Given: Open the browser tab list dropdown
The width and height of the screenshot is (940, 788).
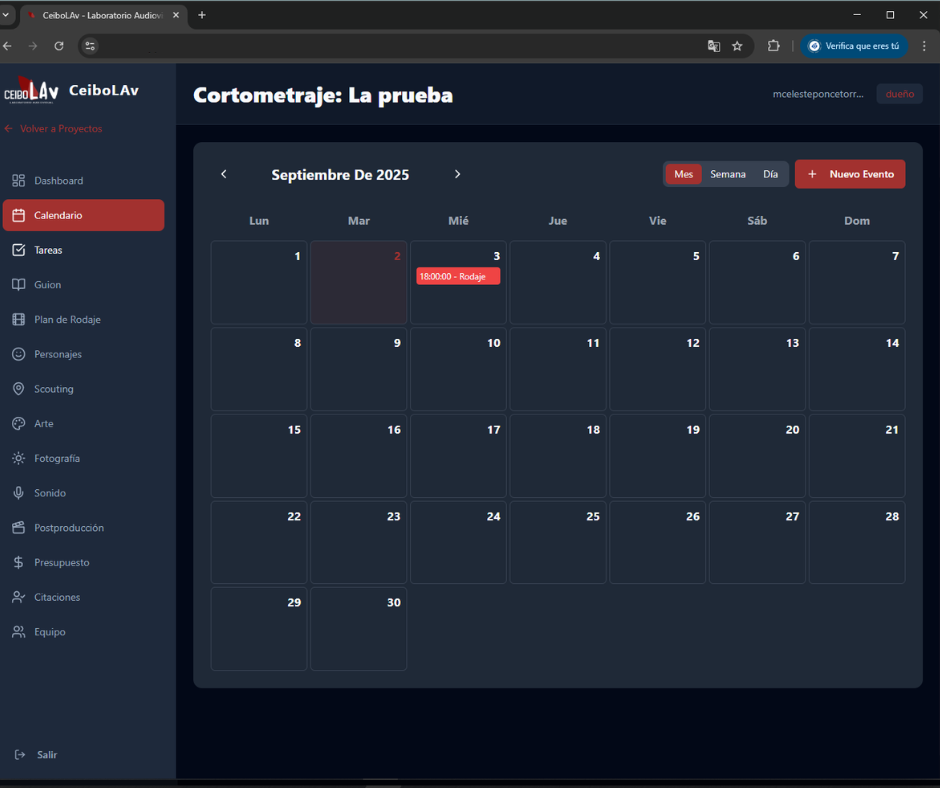Looking at the screenshot, I should point(6,15).
